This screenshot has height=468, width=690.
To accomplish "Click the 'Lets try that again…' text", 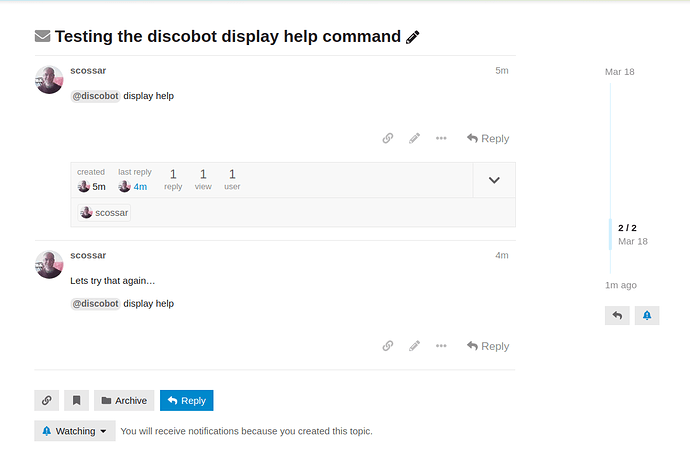I will pos(113,281).
